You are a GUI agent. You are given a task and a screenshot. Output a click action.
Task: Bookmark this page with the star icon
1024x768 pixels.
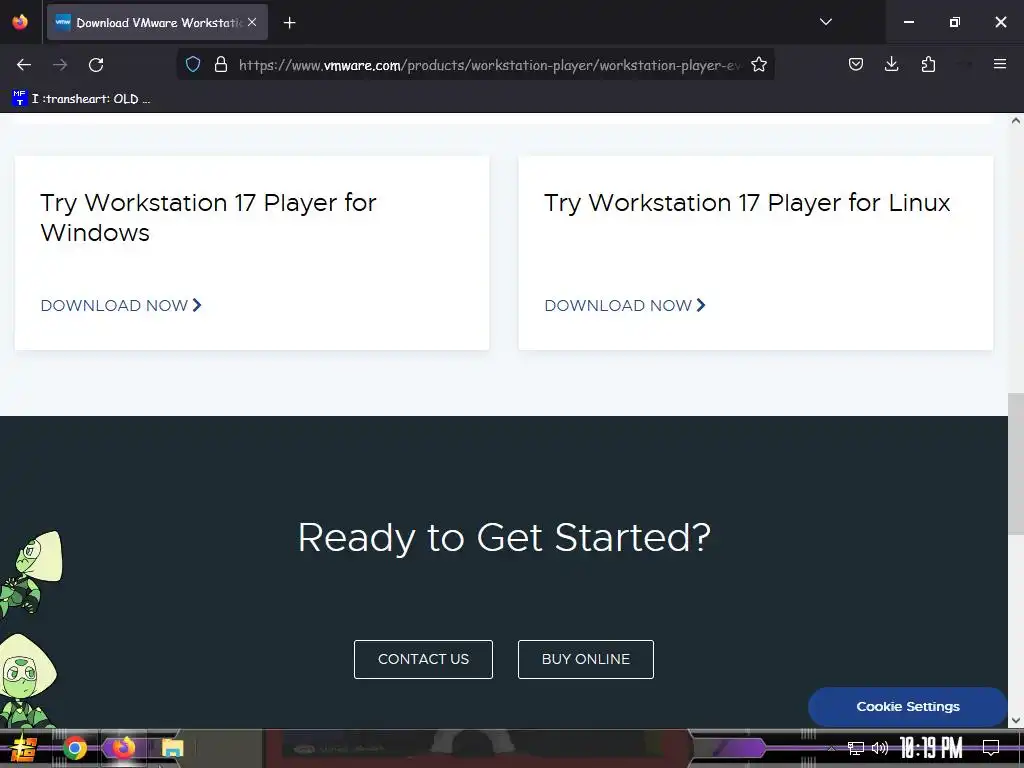point(758,64)
